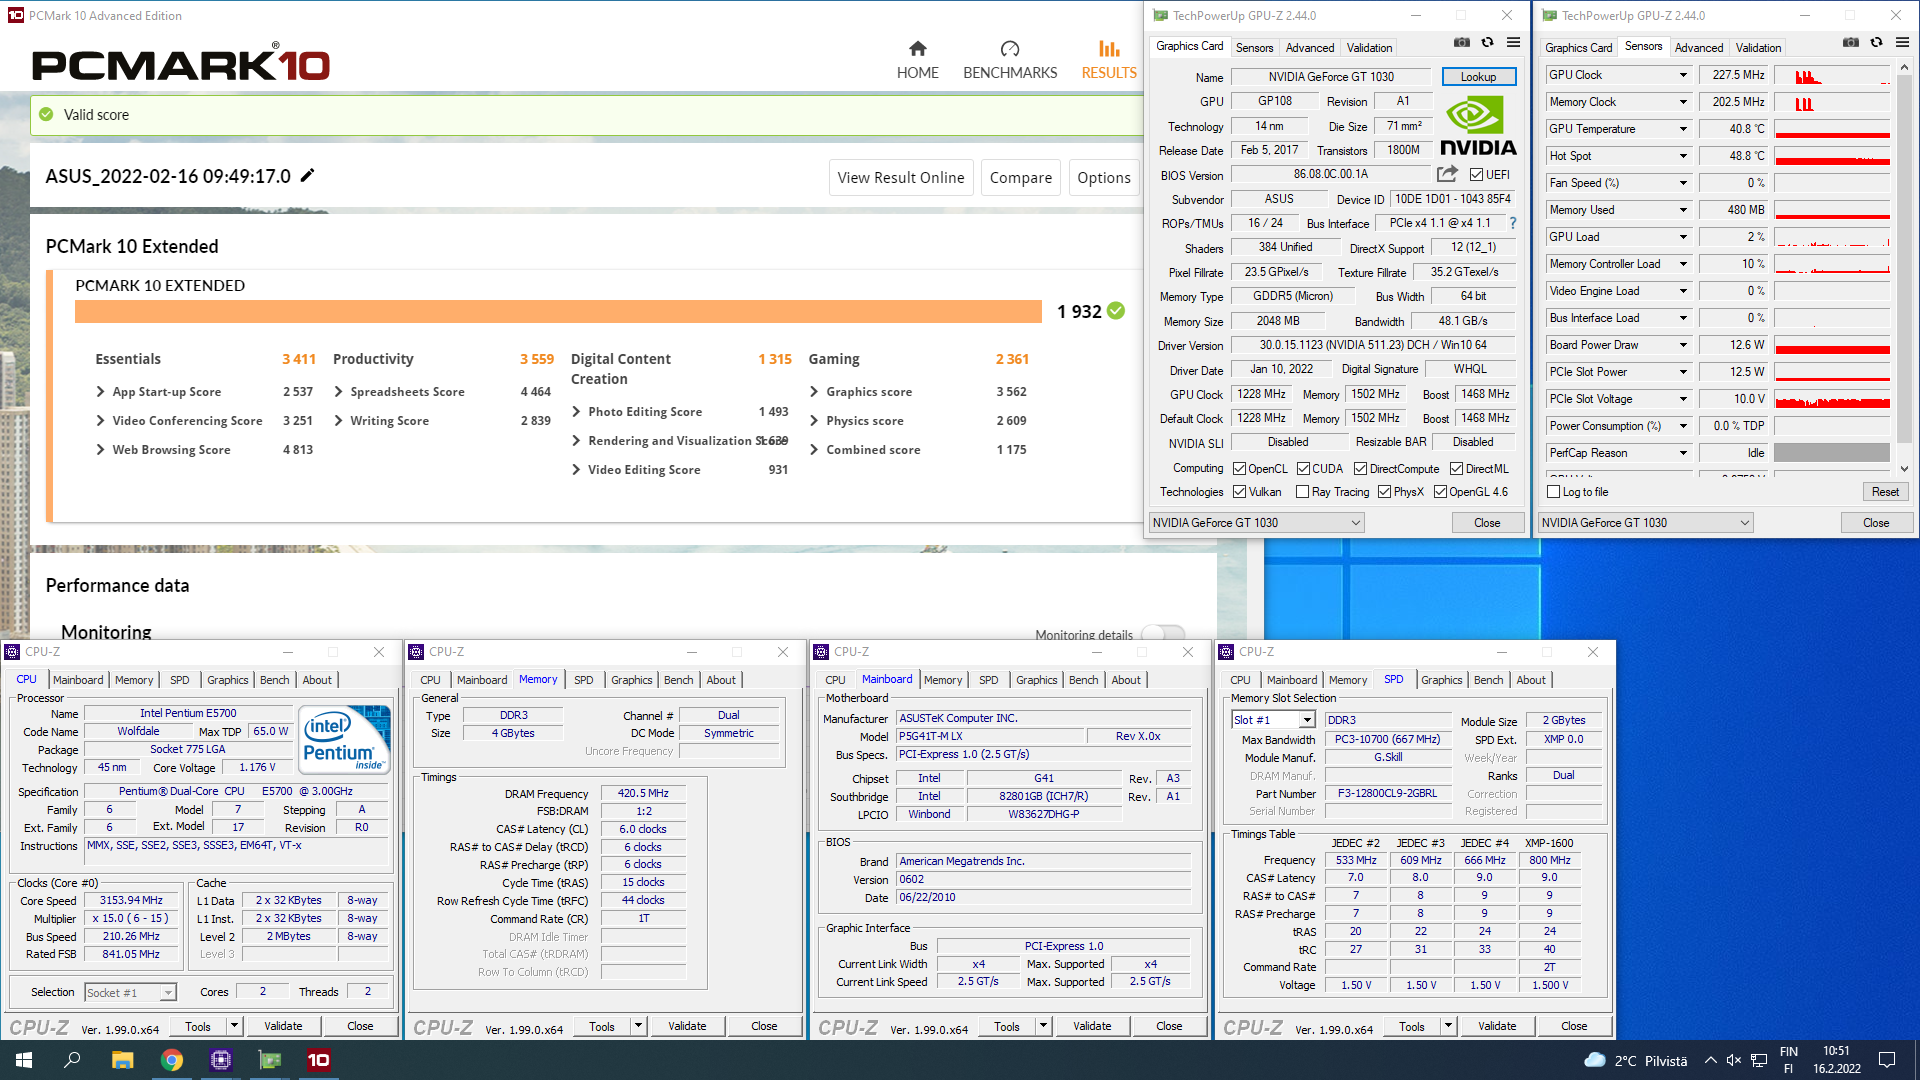
Task: Open the notification center in the tray
Action: click(1887, 1060)
